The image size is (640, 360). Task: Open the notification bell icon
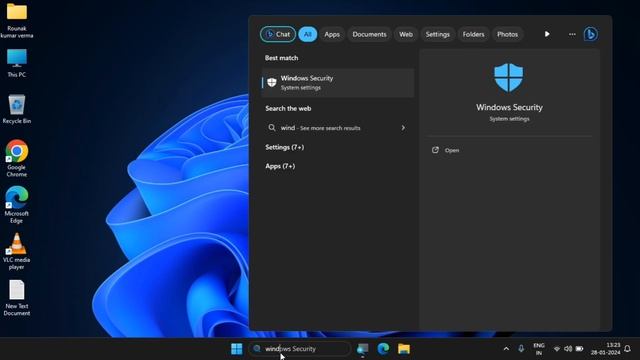pos(627,349)
